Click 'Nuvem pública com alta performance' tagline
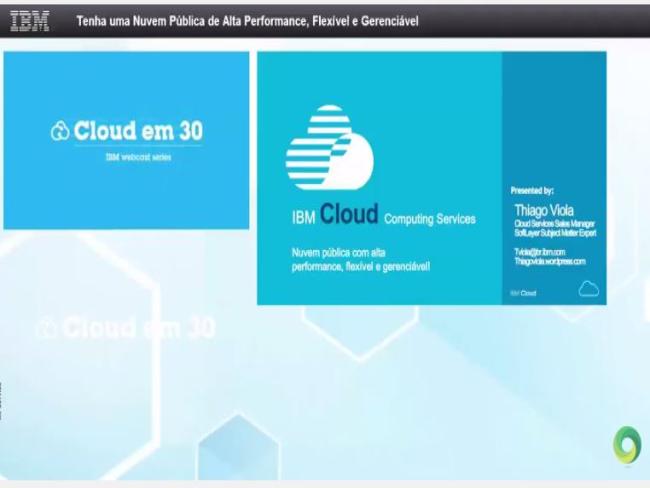Viewport: 650px width, 488px height. coord(361,260)
